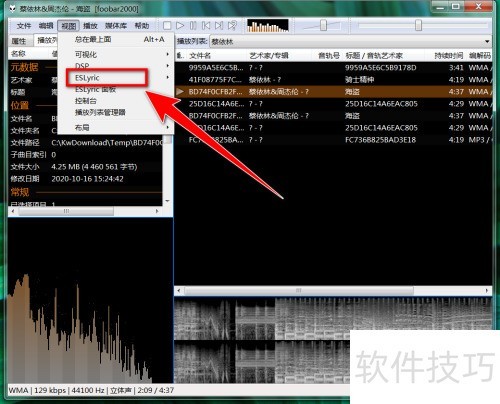Click the spectrum analyzer visualization panel
500x404 pixels.
90,300
